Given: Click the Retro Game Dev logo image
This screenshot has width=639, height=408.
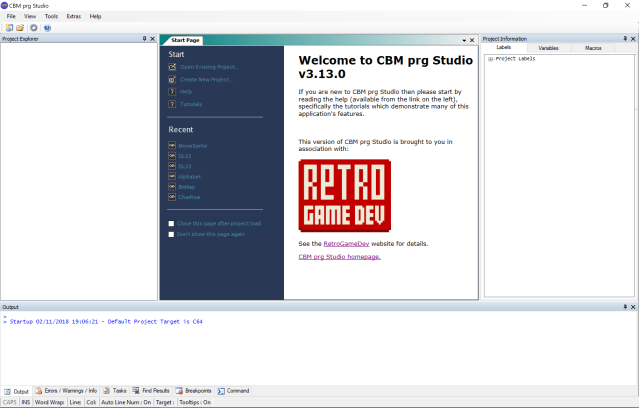Looking at the screenshot, I should [x=344, y=196].
